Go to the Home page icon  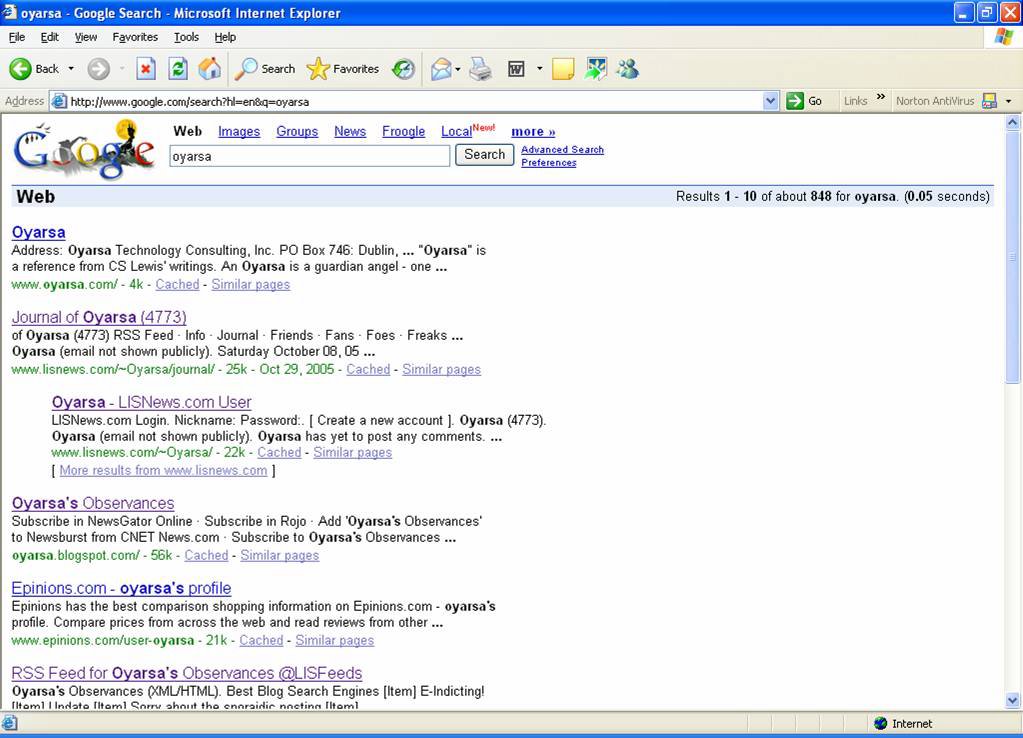pyautogui.click(x=209, y=69)
